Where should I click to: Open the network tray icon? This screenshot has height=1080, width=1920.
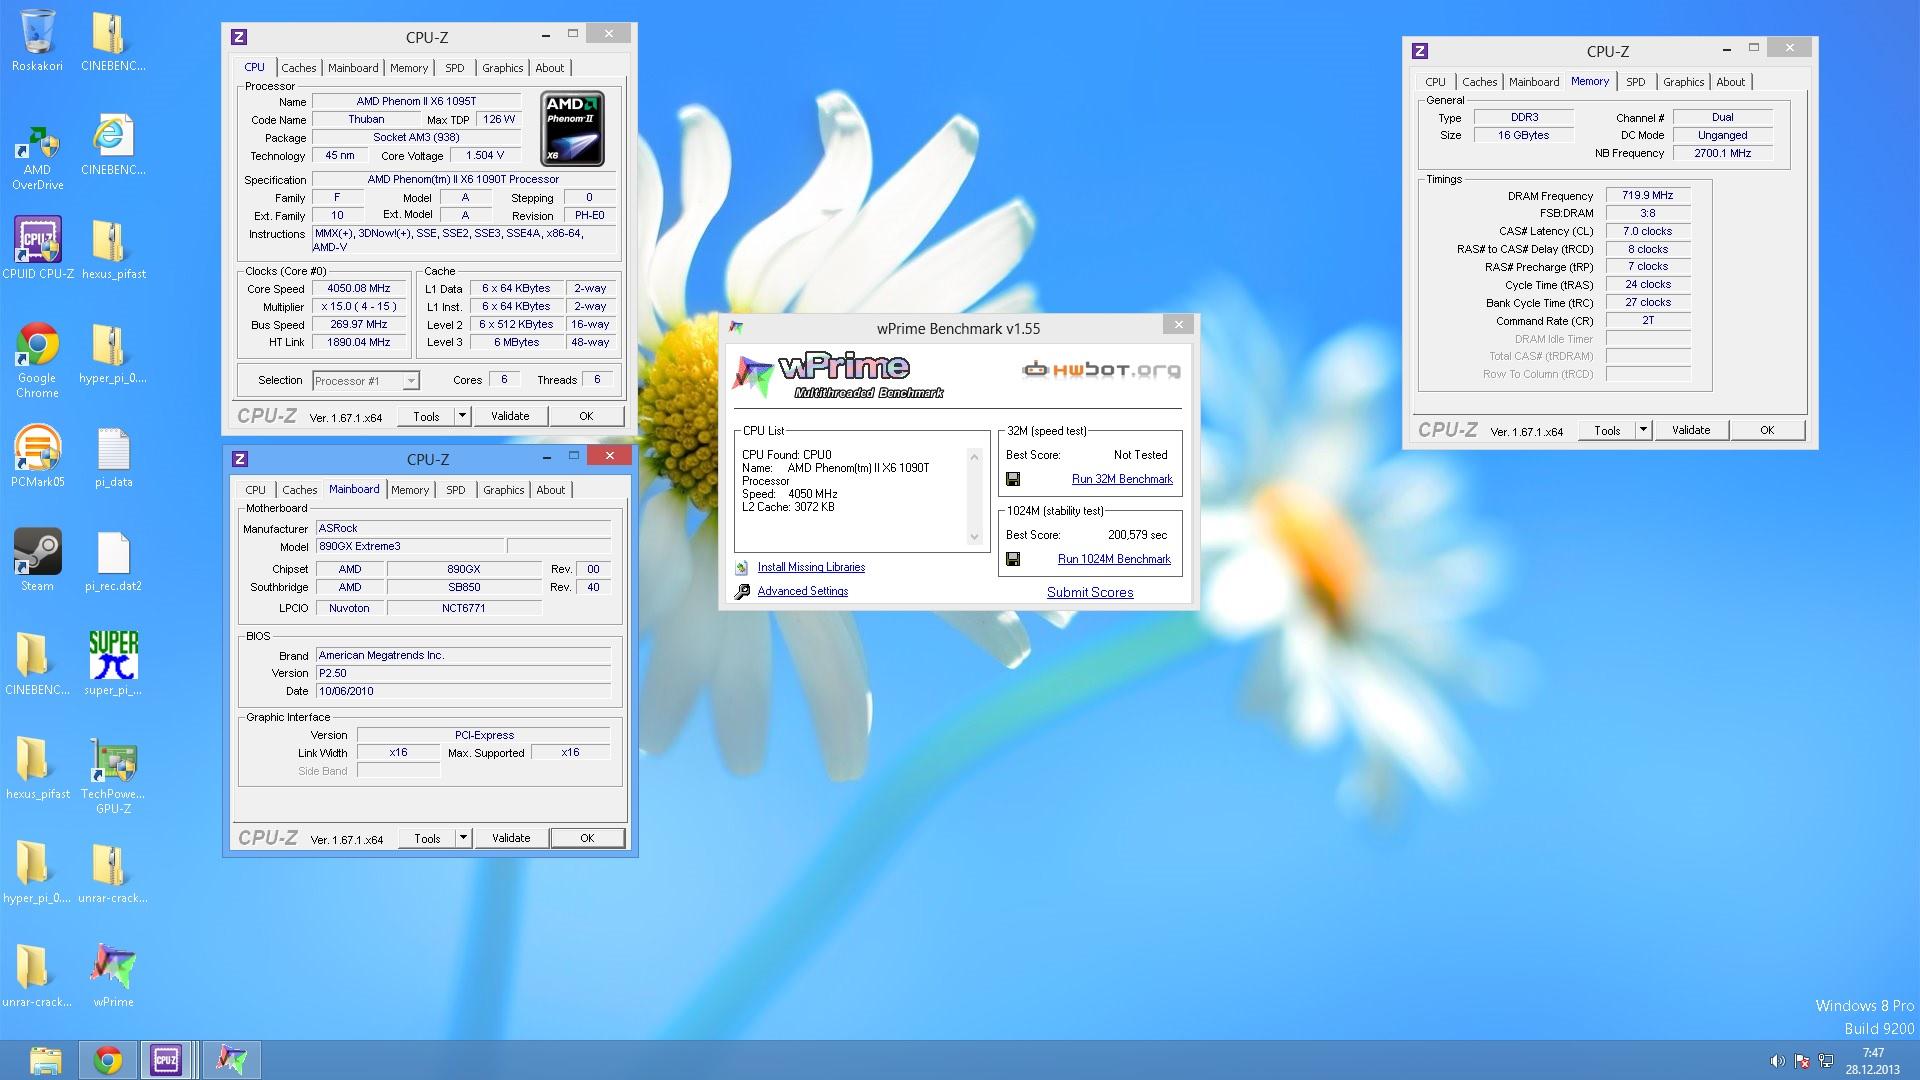(x=1826, y=1061)
